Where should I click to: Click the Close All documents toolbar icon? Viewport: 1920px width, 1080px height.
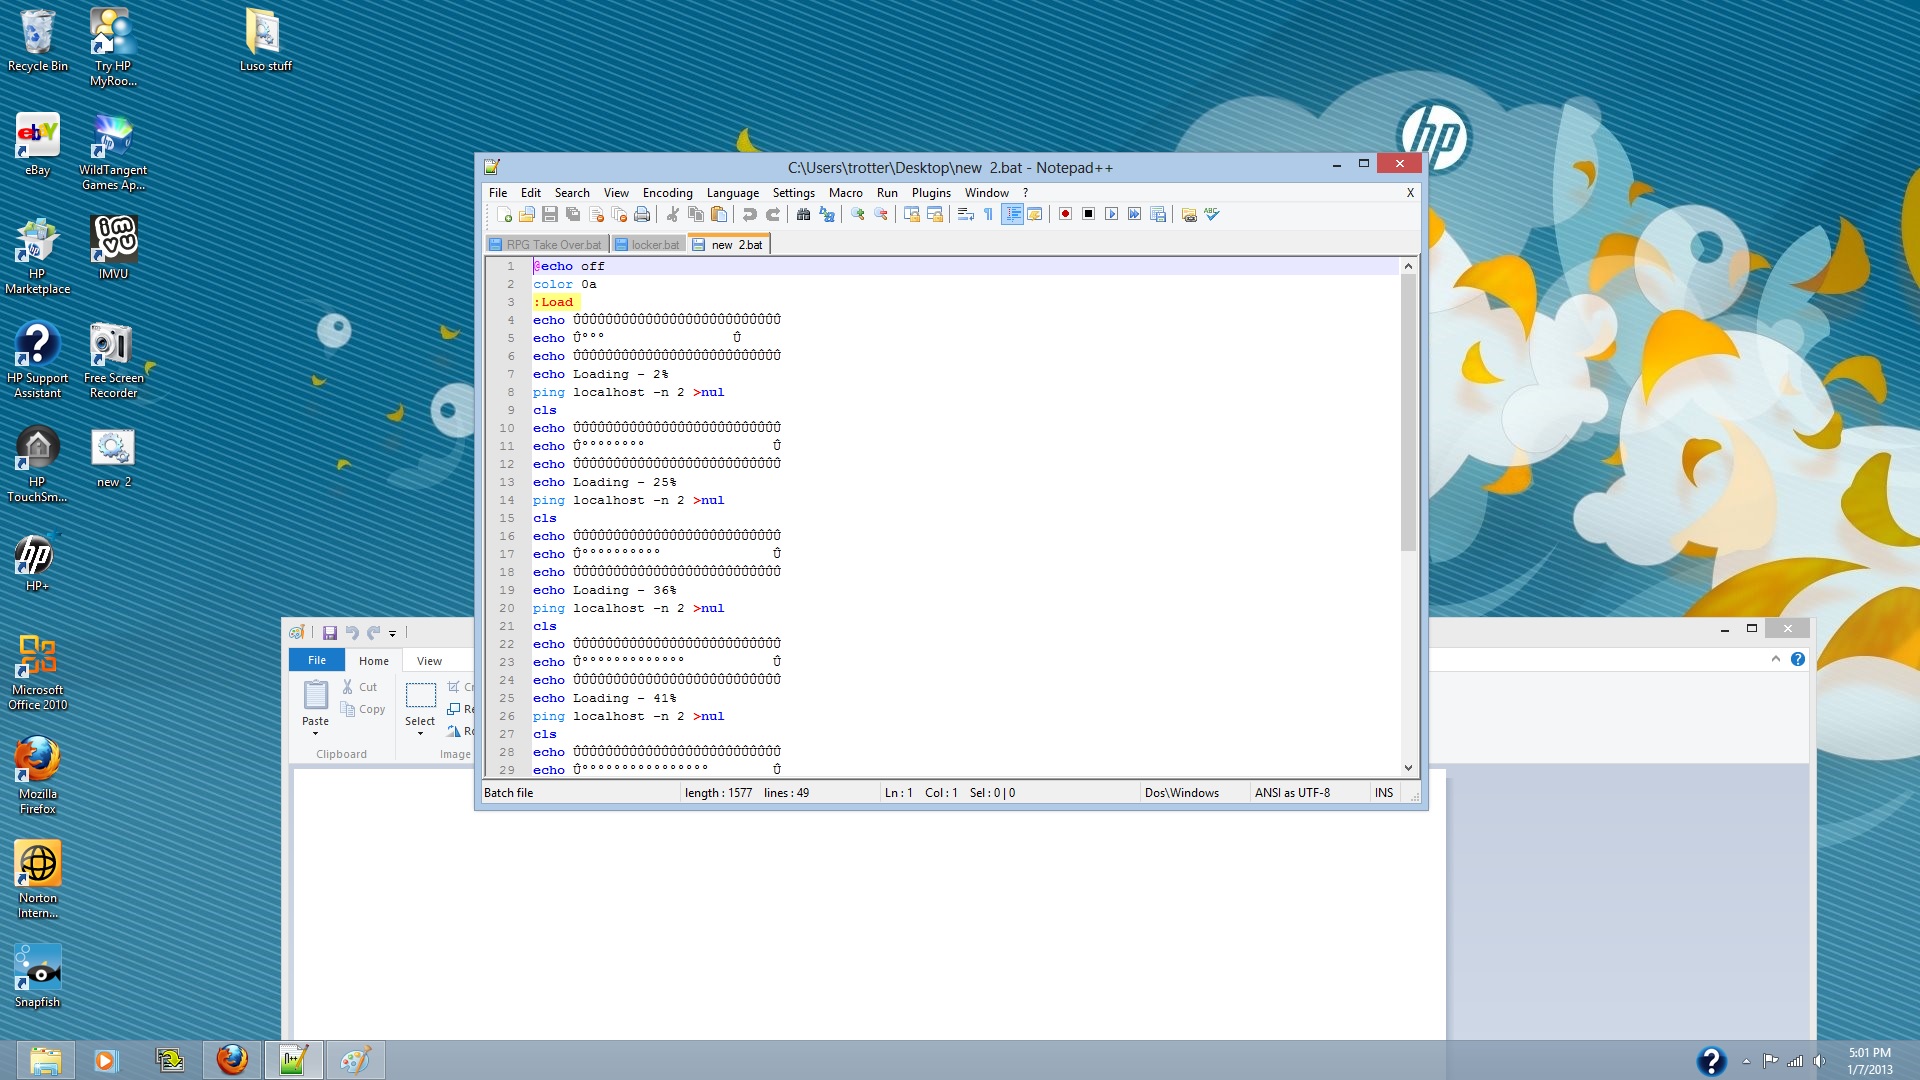[619, 214]
